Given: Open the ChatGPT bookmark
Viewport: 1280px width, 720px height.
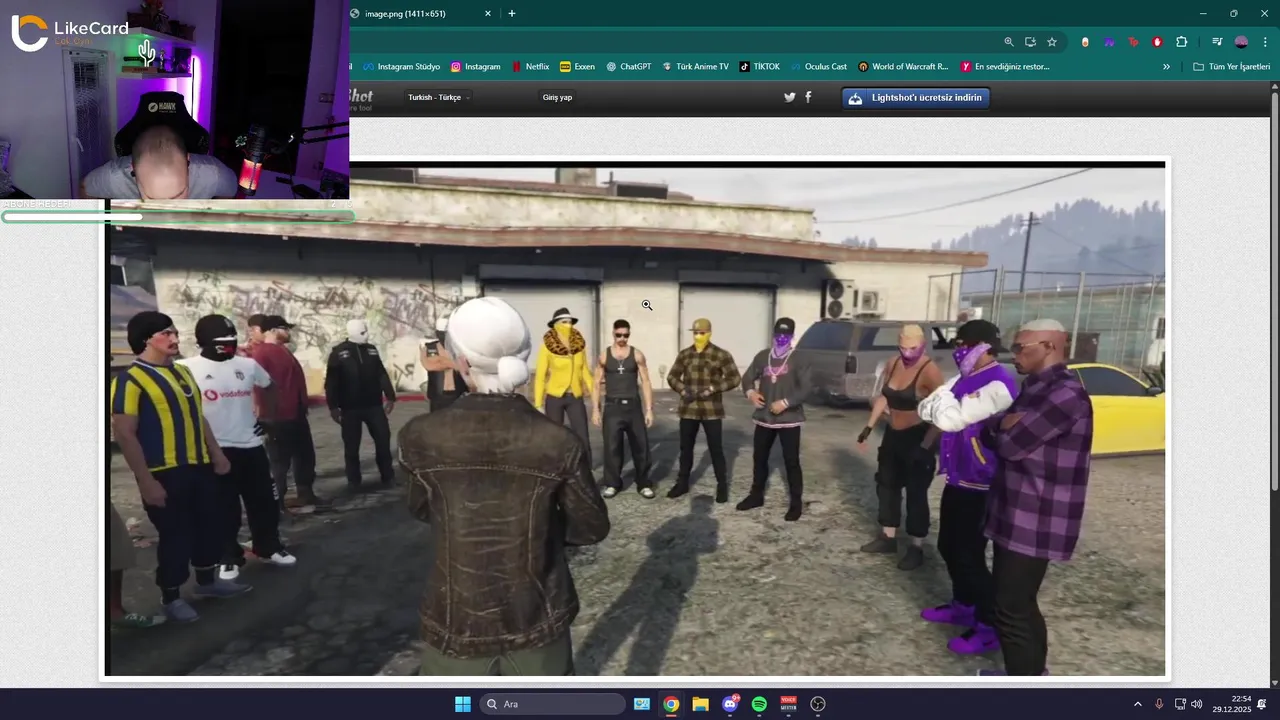Looking at the screenshot, I should pyautogui.click(x=628, y=67).
